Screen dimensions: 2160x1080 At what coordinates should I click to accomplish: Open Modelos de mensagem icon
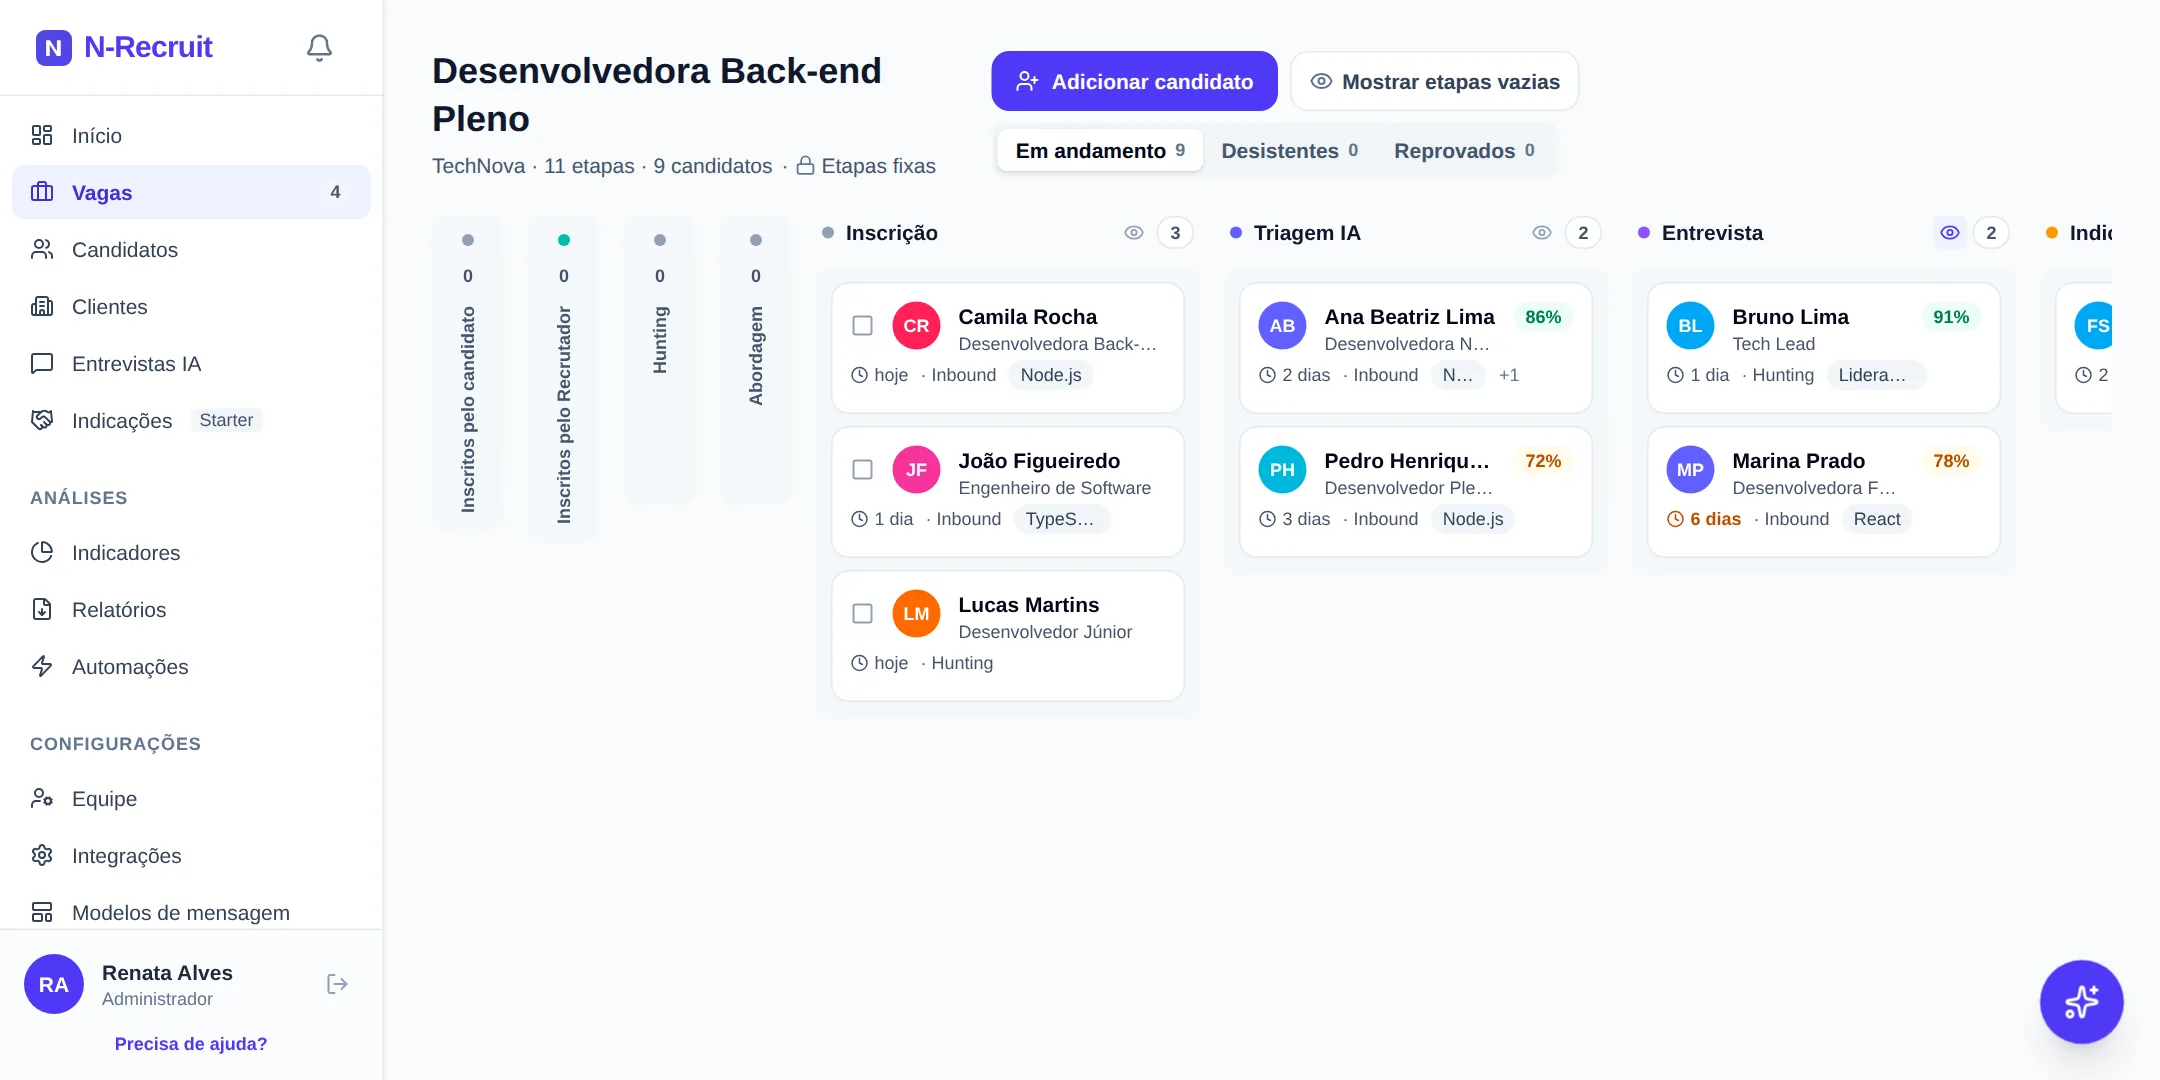42,912
